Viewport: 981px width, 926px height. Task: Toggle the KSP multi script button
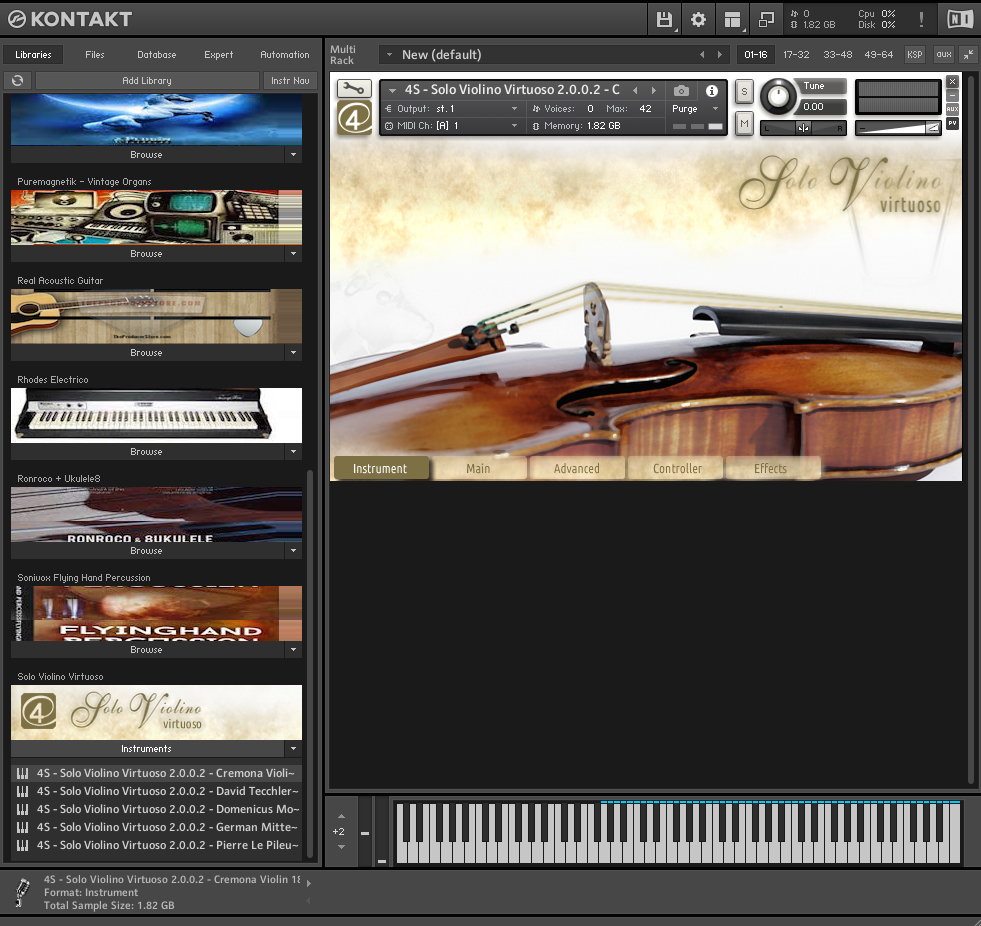pyautogui.click(x=915, y=54)
